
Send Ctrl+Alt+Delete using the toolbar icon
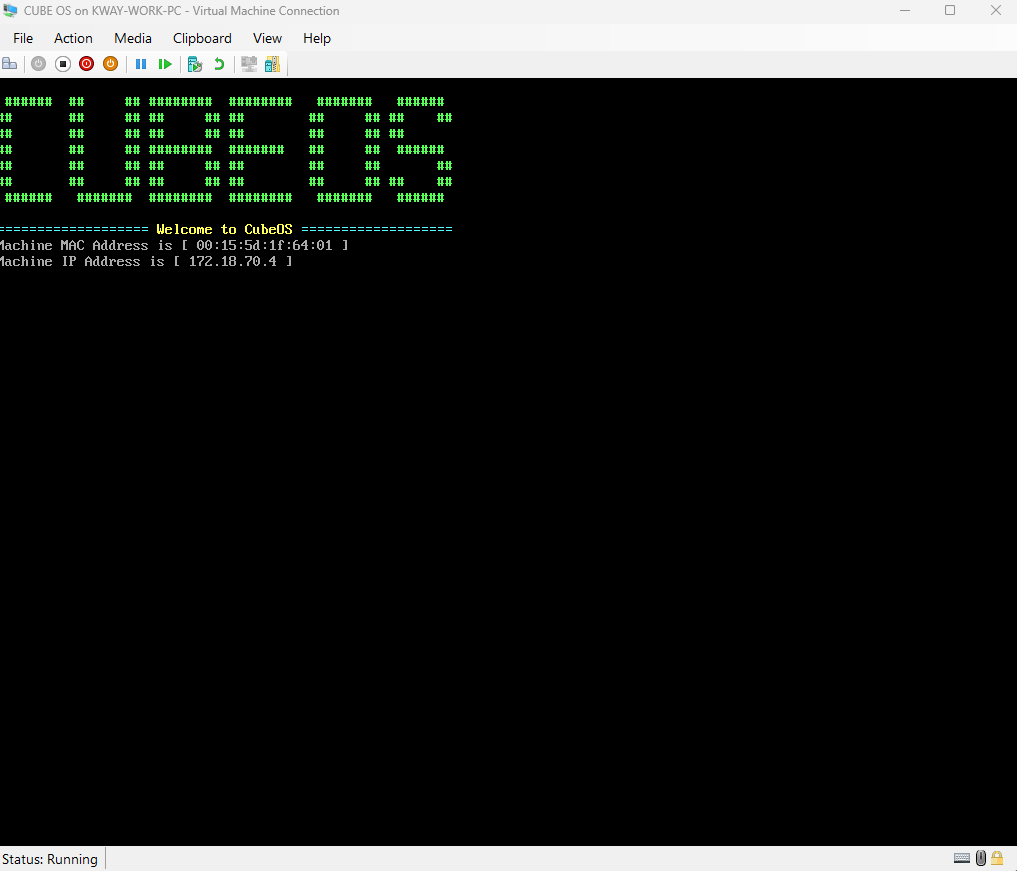9,64
